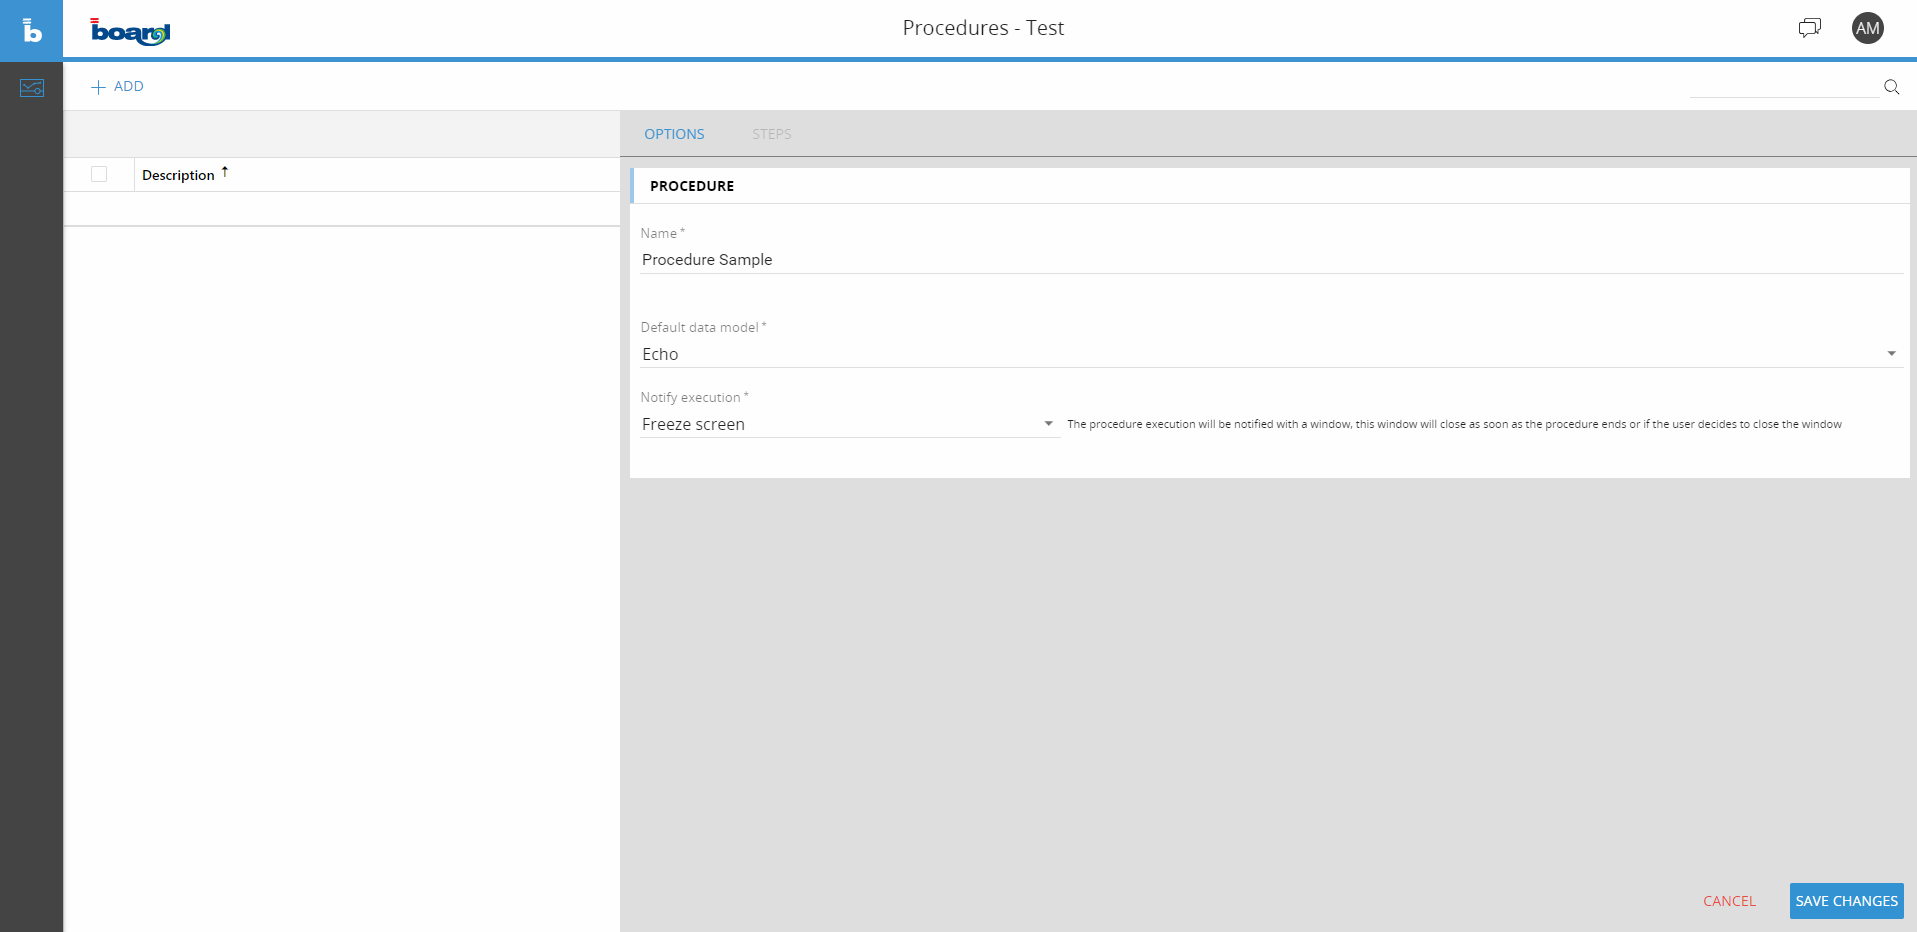Click the ADD button label

[129, 87]
